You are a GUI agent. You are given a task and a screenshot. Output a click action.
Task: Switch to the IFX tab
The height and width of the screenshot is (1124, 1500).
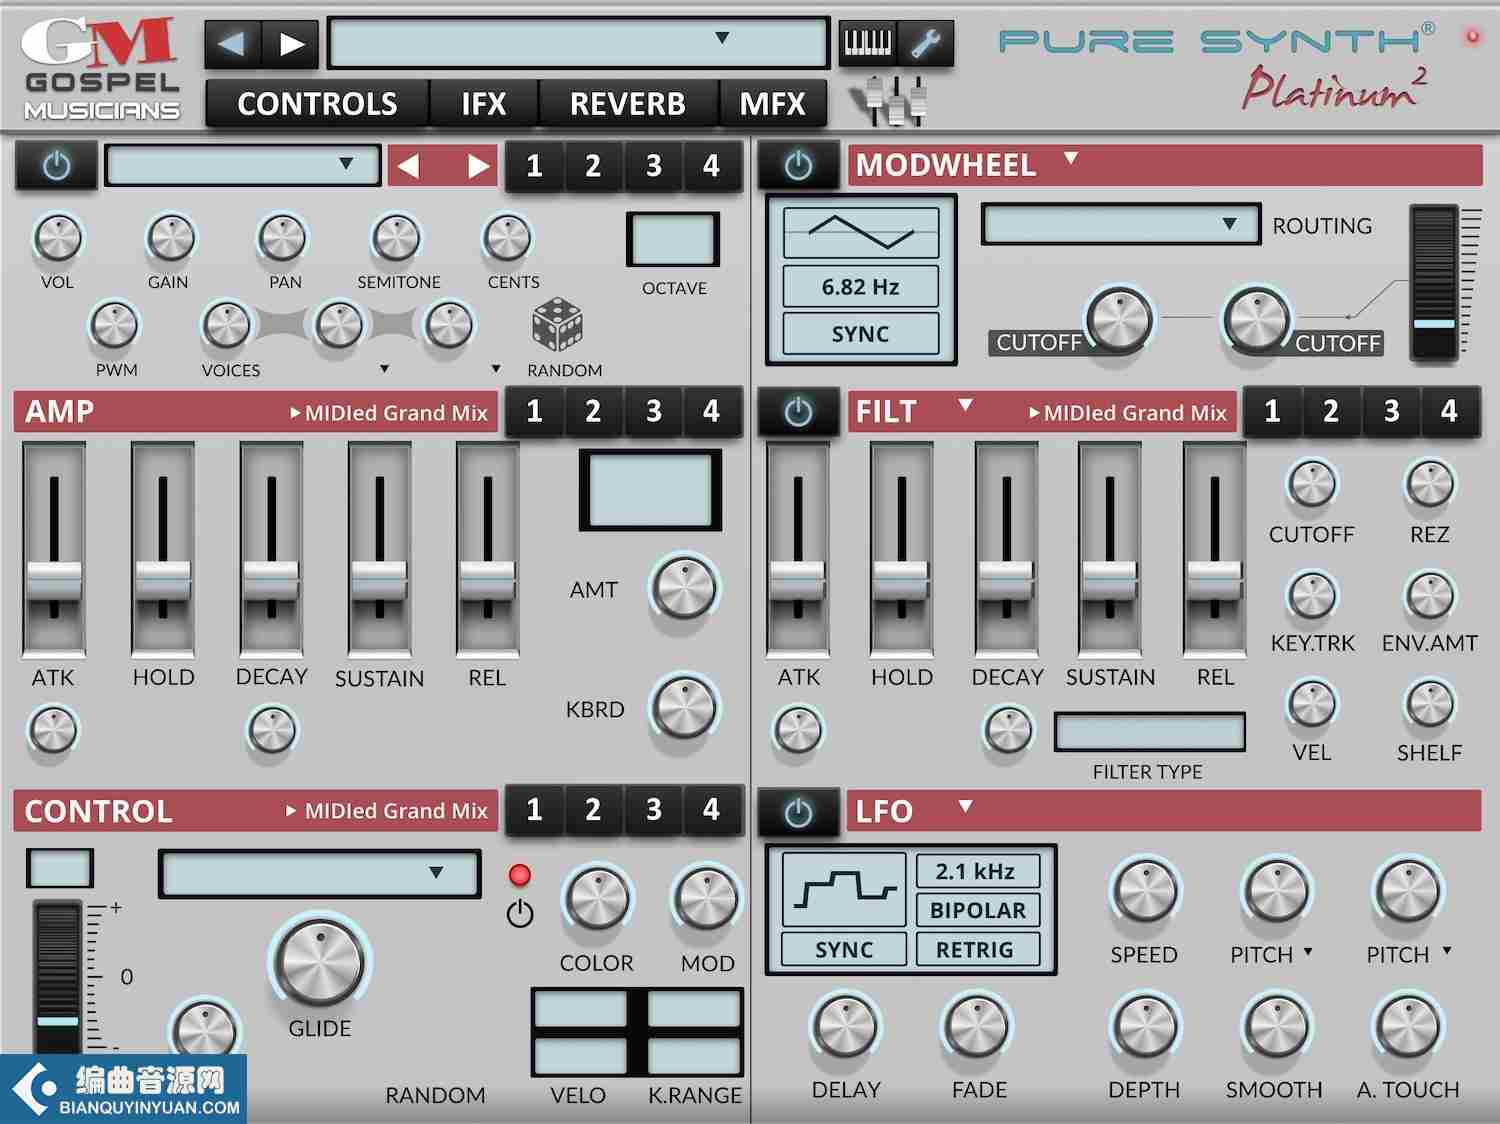(x=484, y=104)
